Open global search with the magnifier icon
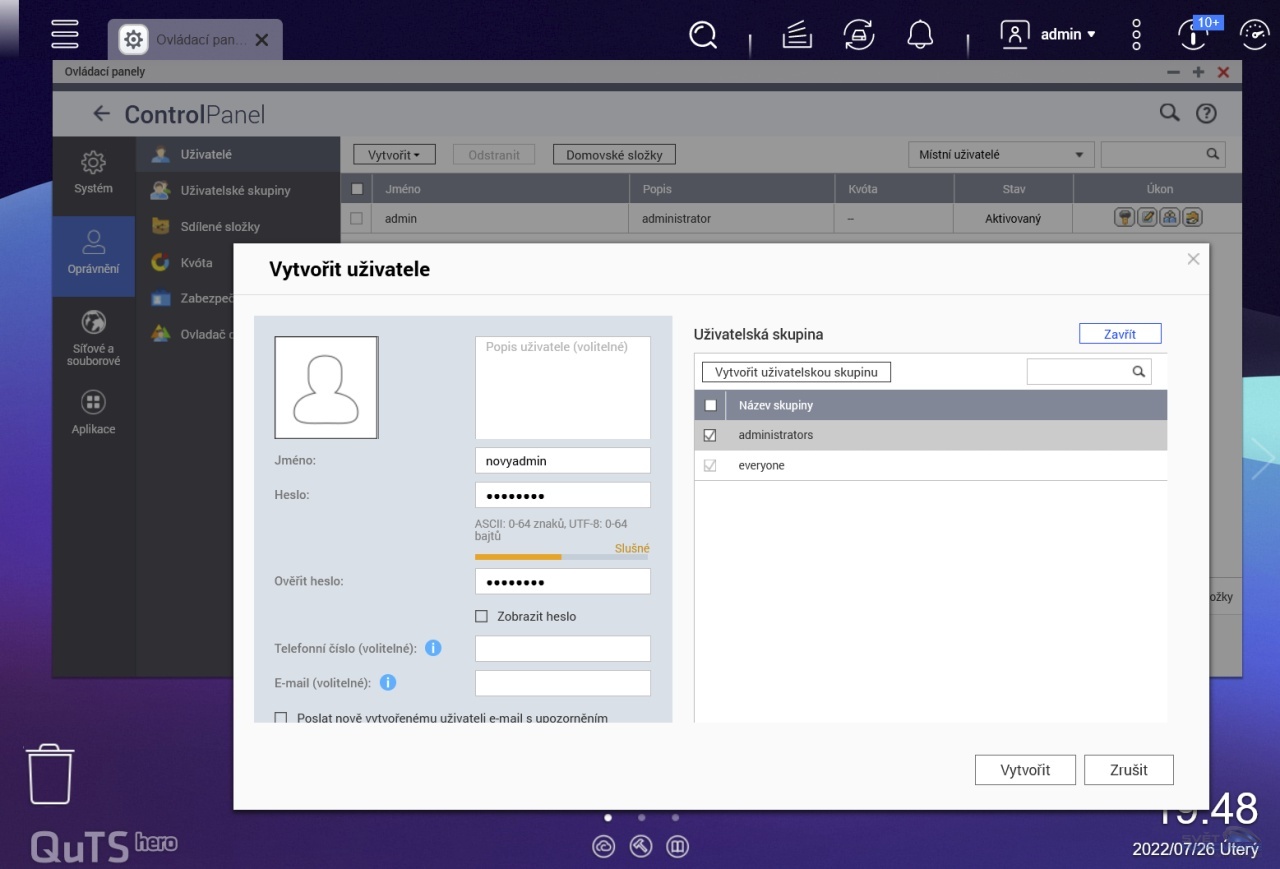The width and height of the screenshot is (1280, 869). 703,33
